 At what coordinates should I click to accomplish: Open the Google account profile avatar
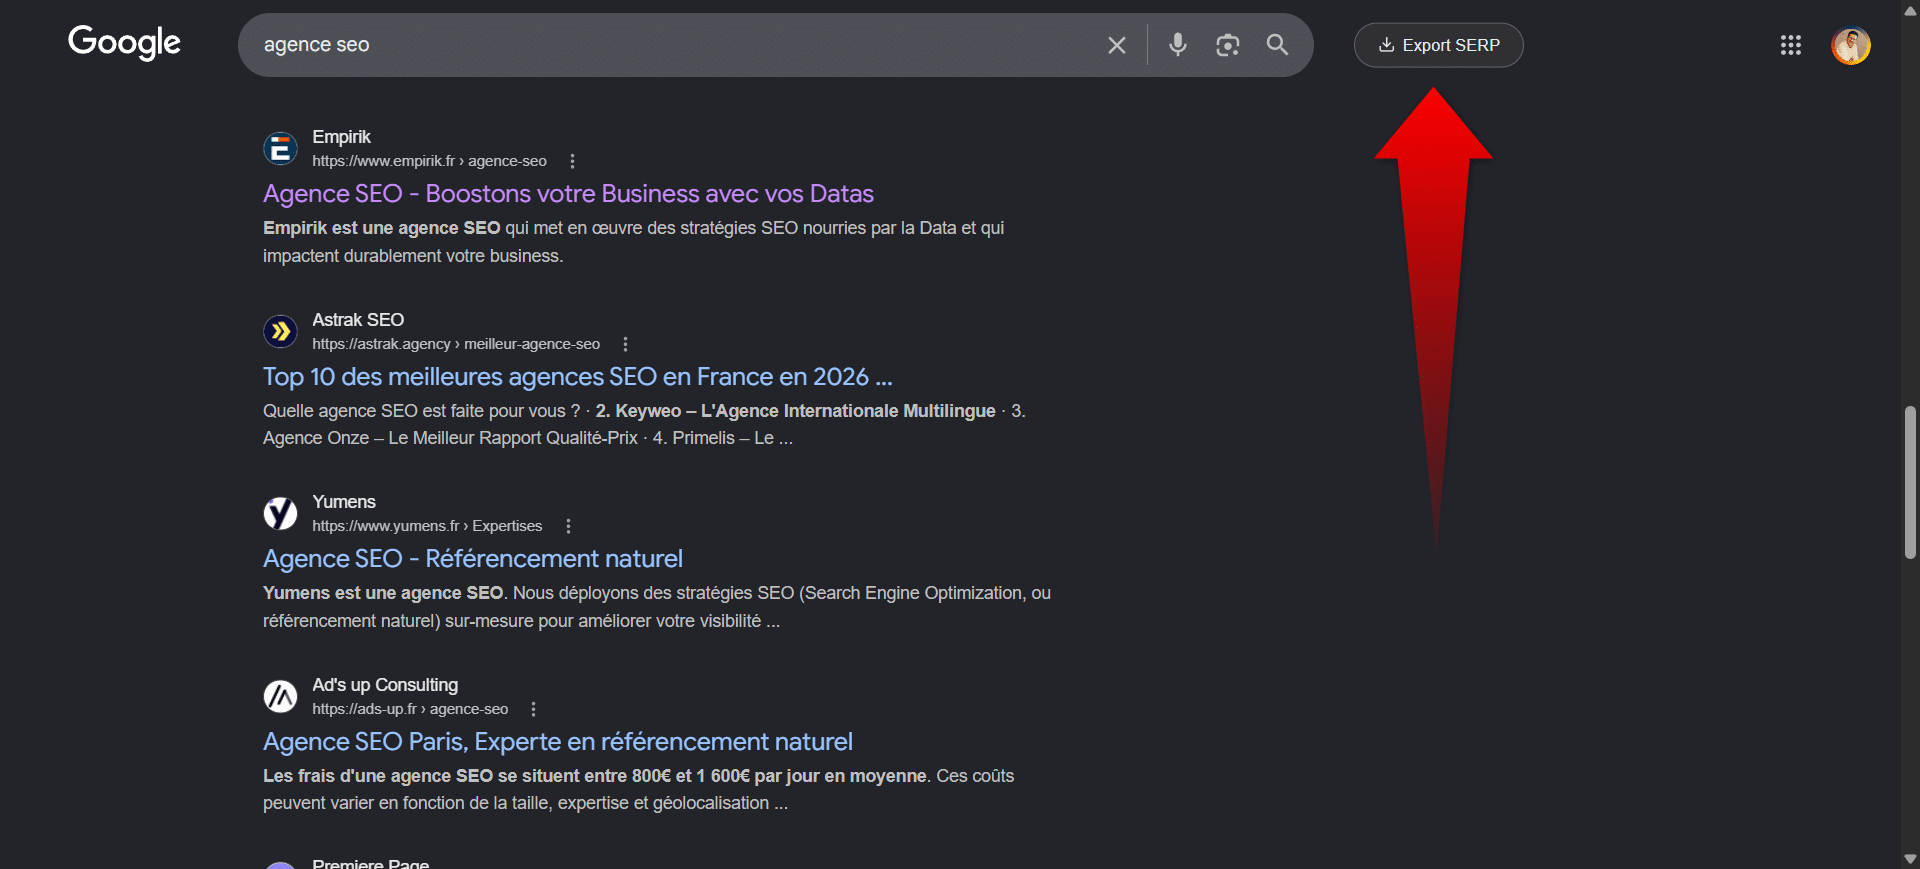coord(1850,45)
